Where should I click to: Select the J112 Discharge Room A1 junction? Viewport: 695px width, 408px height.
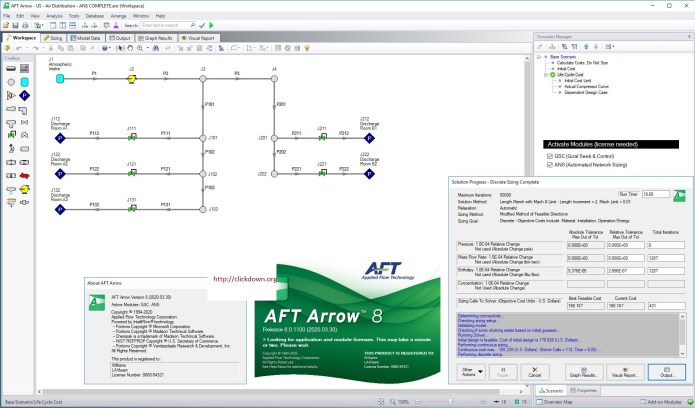point(60,138)
